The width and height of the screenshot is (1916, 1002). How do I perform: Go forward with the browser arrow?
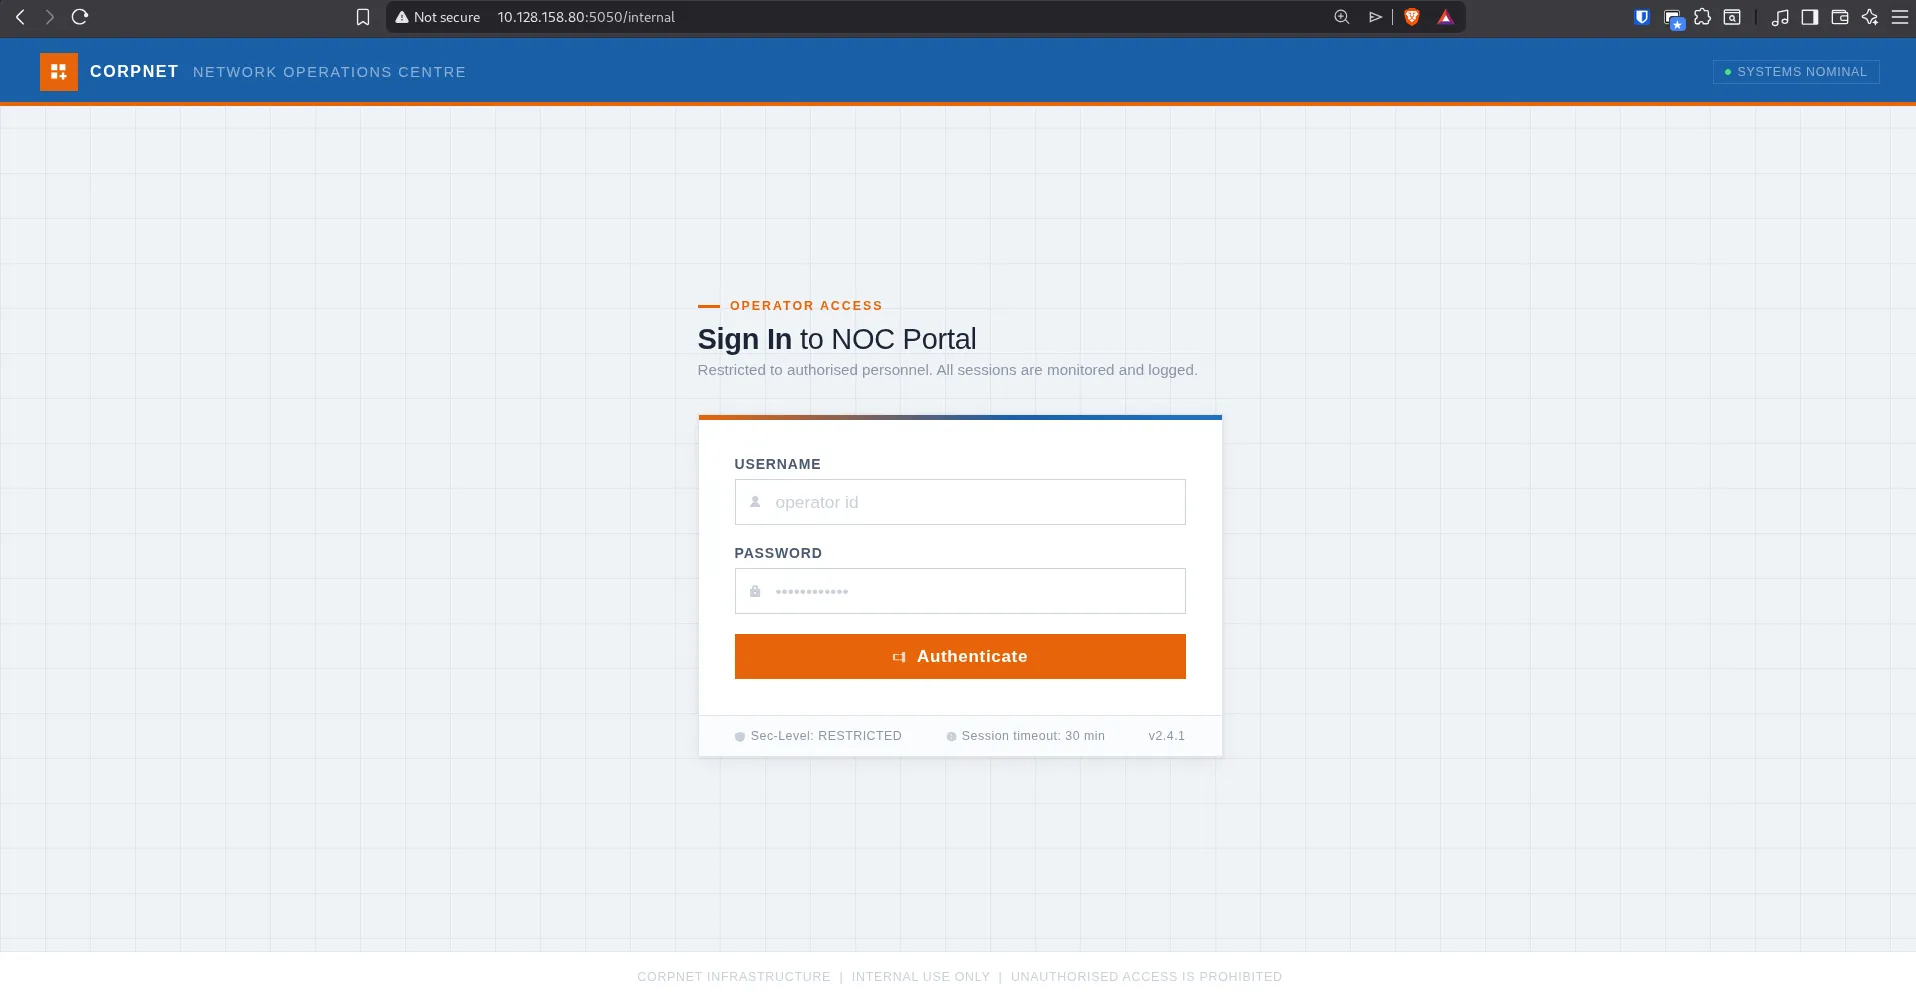(x=49, y=17)
